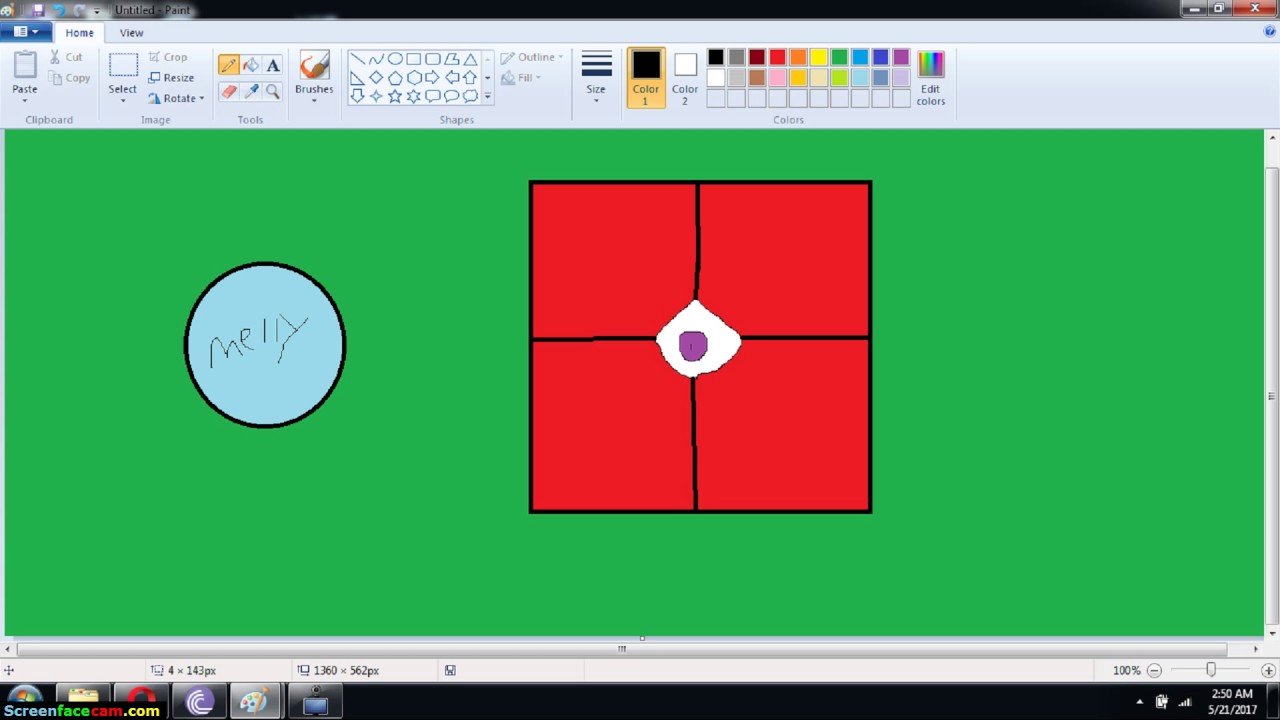Click the horizontal canvas scrollbar
1280x720 pixels.
(x=622, y=649)
